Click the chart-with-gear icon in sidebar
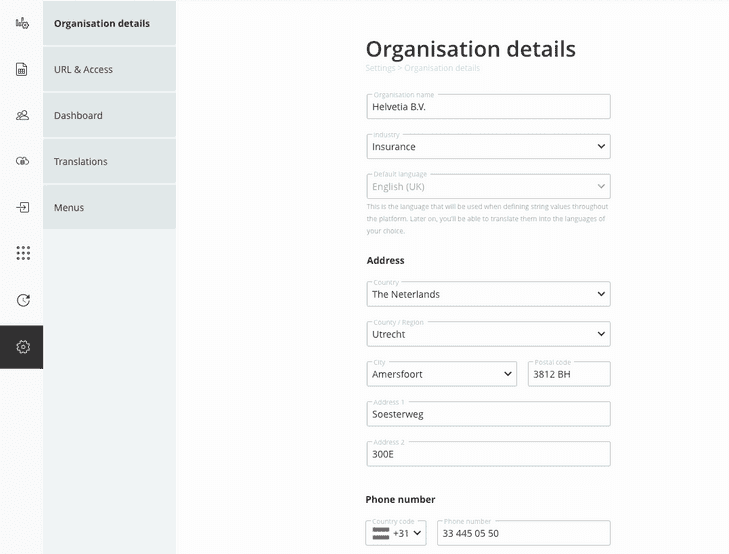 tap(22, 23)
